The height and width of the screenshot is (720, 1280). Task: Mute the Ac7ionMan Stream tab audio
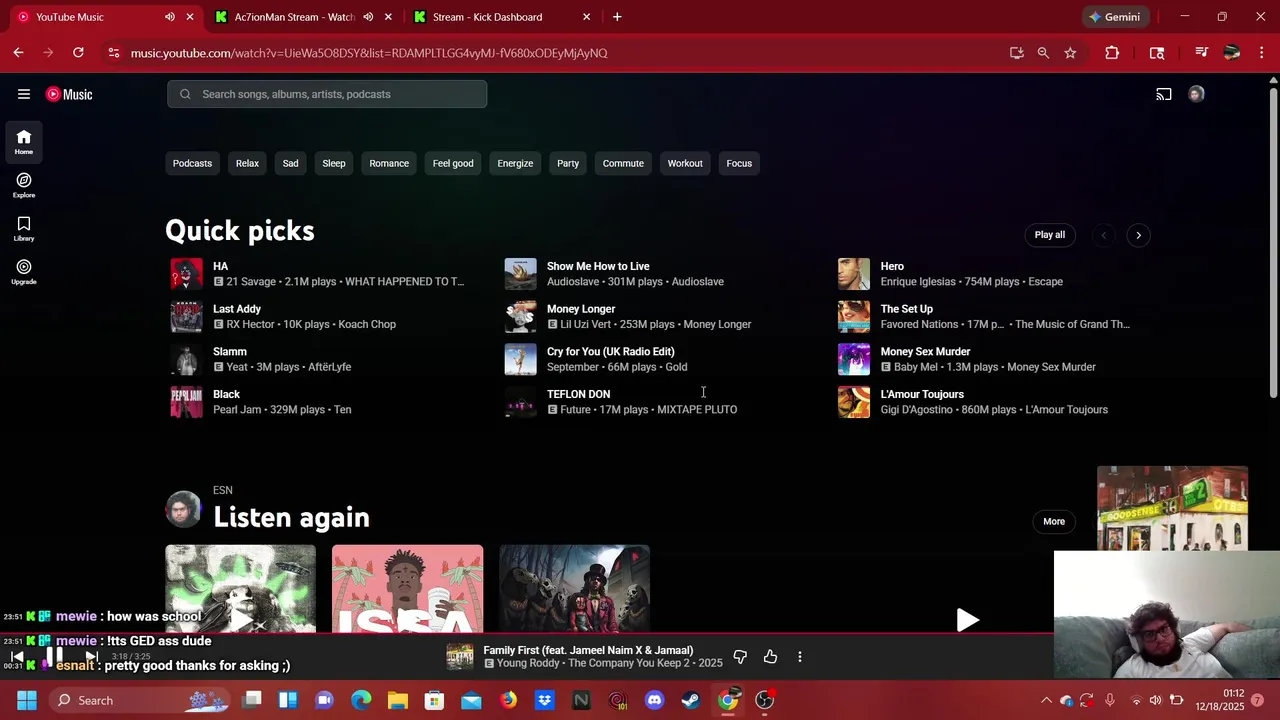coord(368,17)
